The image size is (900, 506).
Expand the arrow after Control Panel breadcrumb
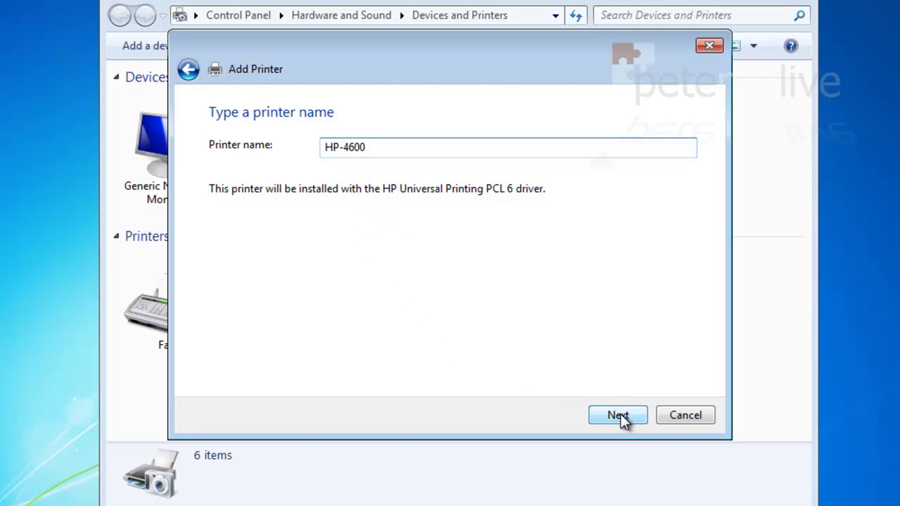point(281,15)
